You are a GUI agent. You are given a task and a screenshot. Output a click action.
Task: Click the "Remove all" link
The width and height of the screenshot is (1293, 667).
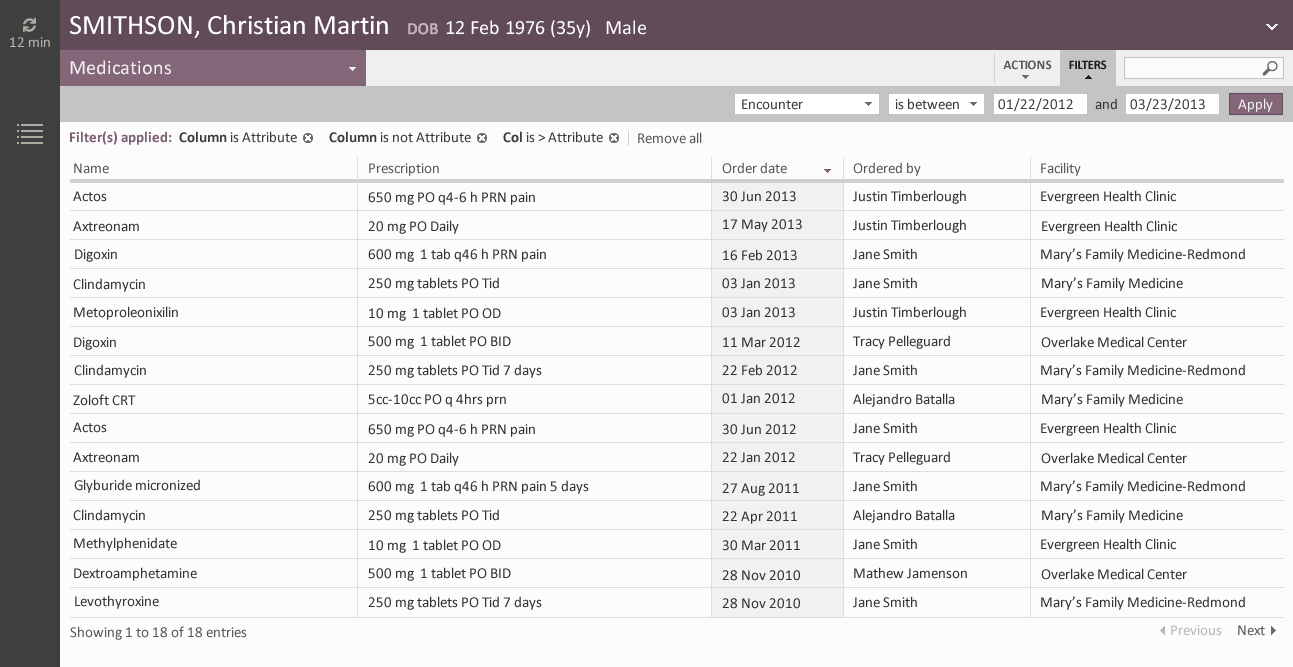pos(669,138)
